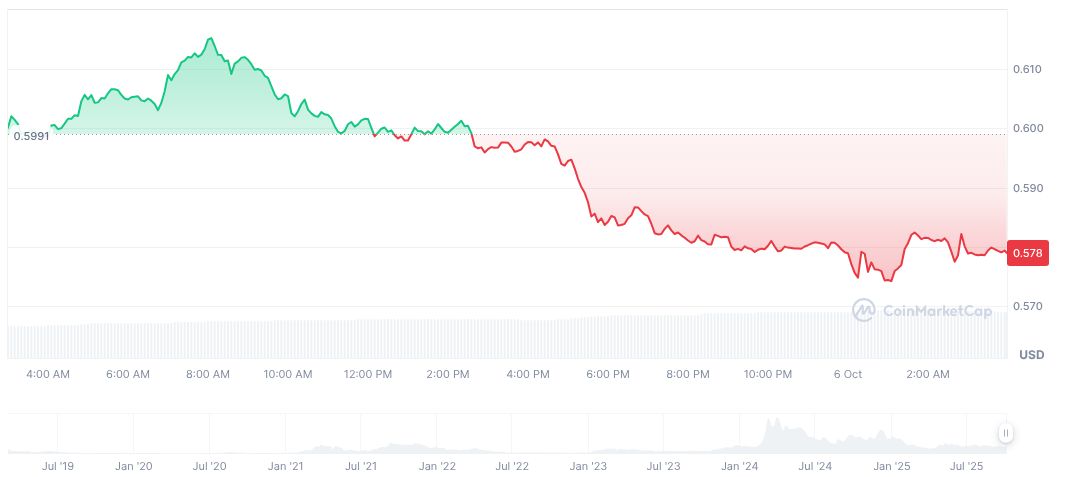The image size is (1072, 477).
Task: Jump to Jul '19 in the navigator
Action: tap(58, 466)
